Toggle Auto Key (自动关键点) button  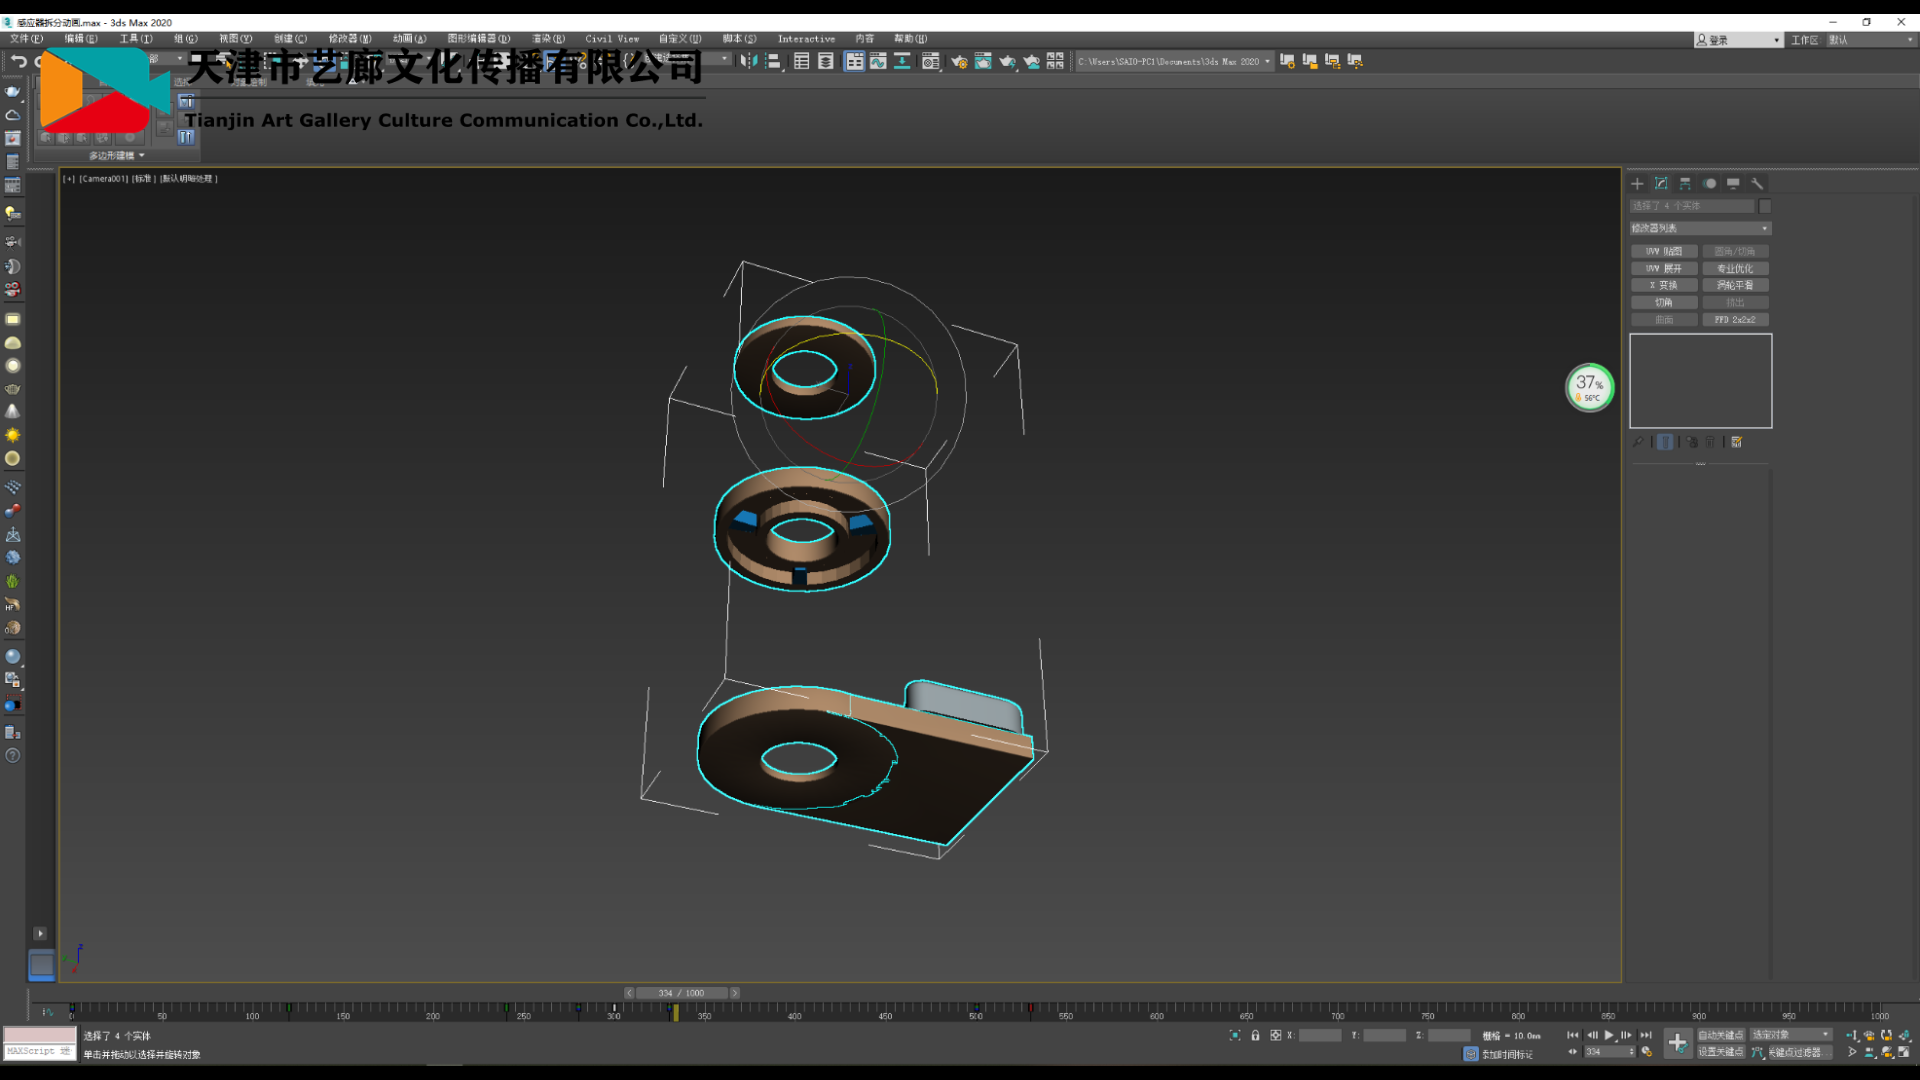coord(1720,1035)
